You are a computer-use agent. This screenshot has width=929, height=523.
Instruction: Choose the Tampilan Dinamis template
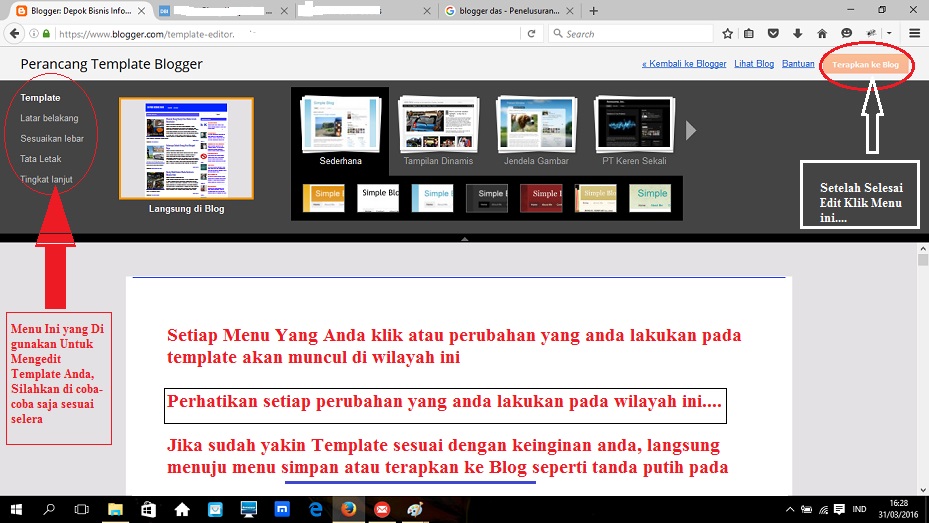(x=438, y=131)
